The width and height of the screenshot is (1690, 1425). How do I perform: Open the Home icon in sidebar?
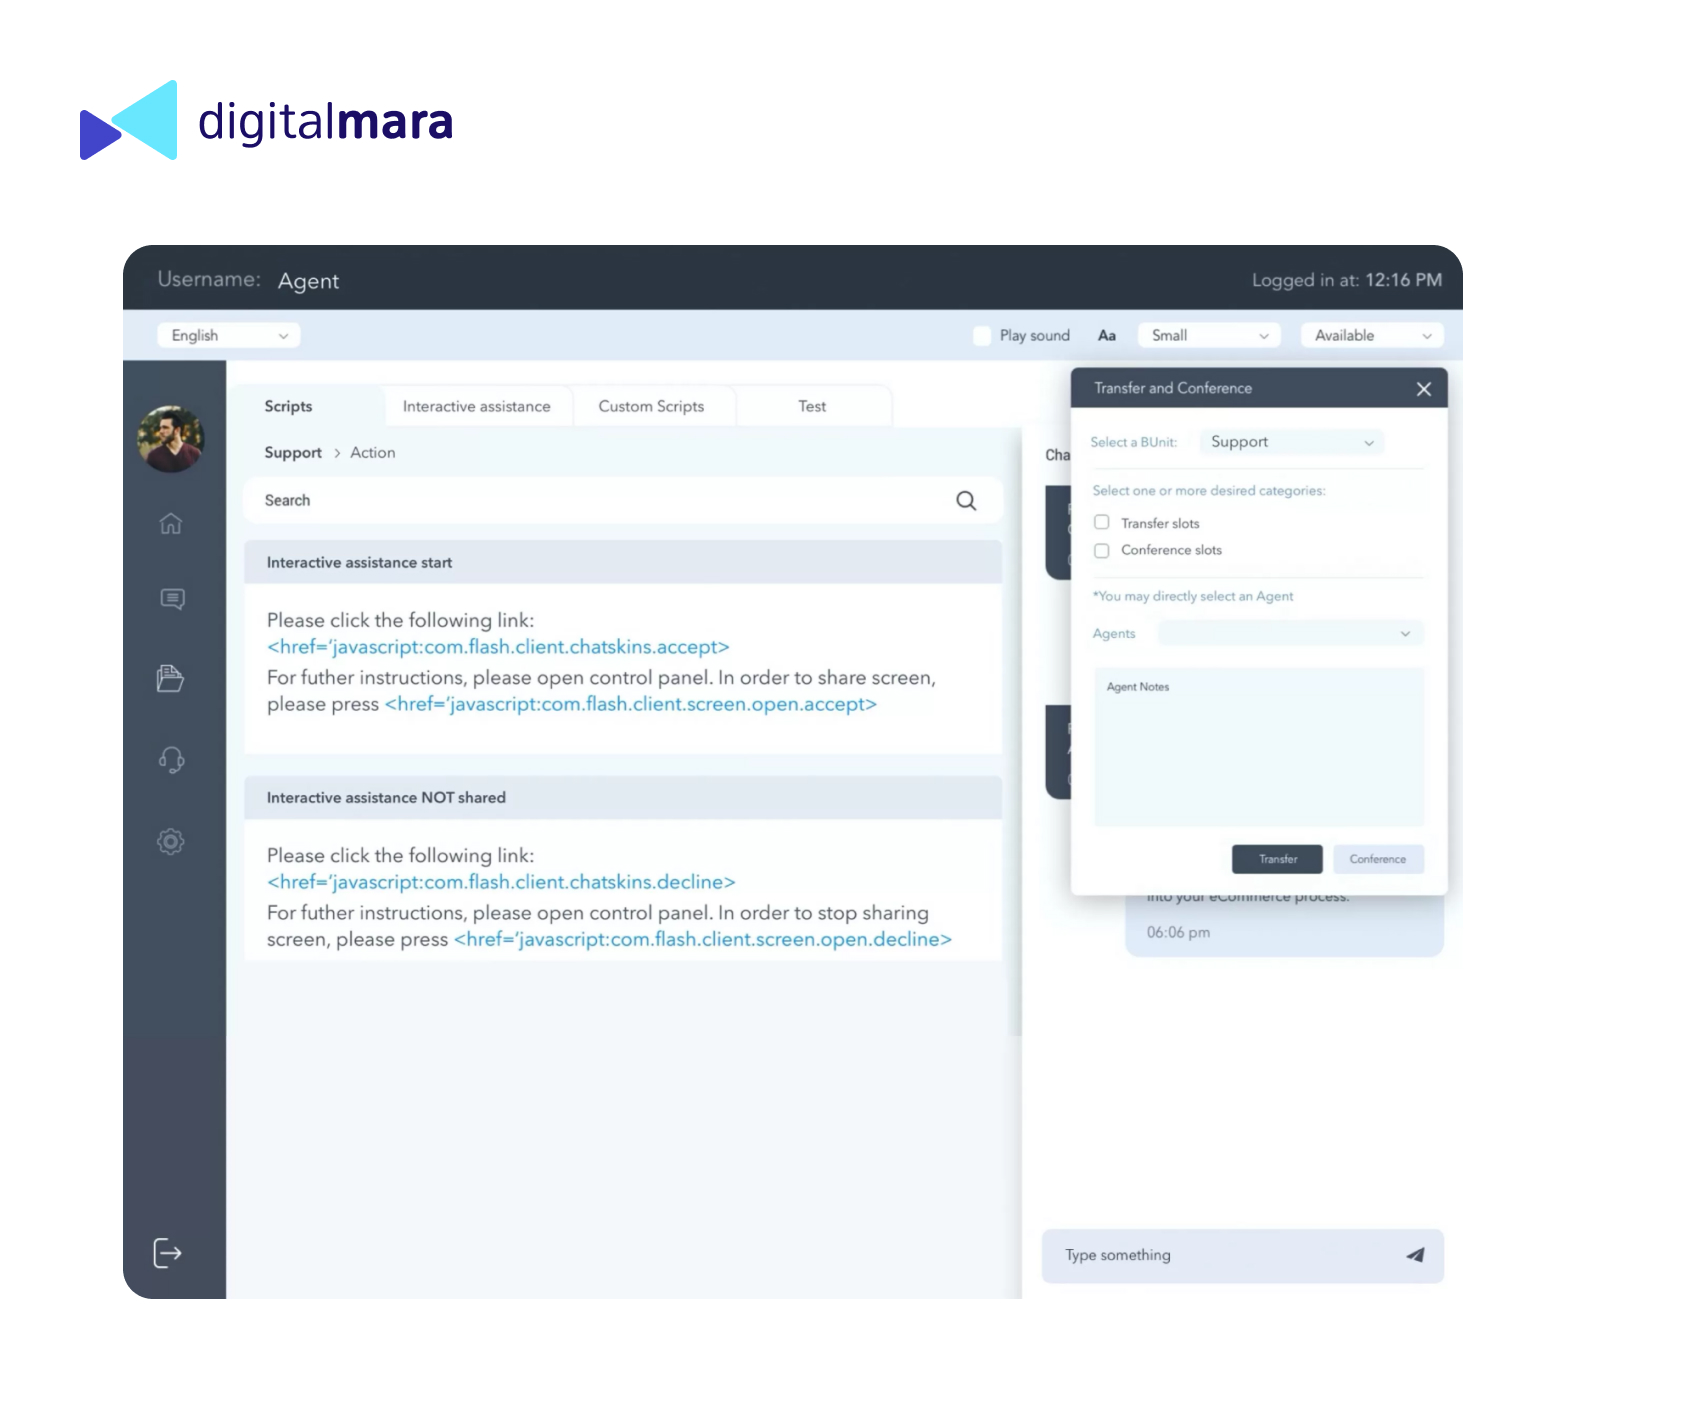pos(171,523)
